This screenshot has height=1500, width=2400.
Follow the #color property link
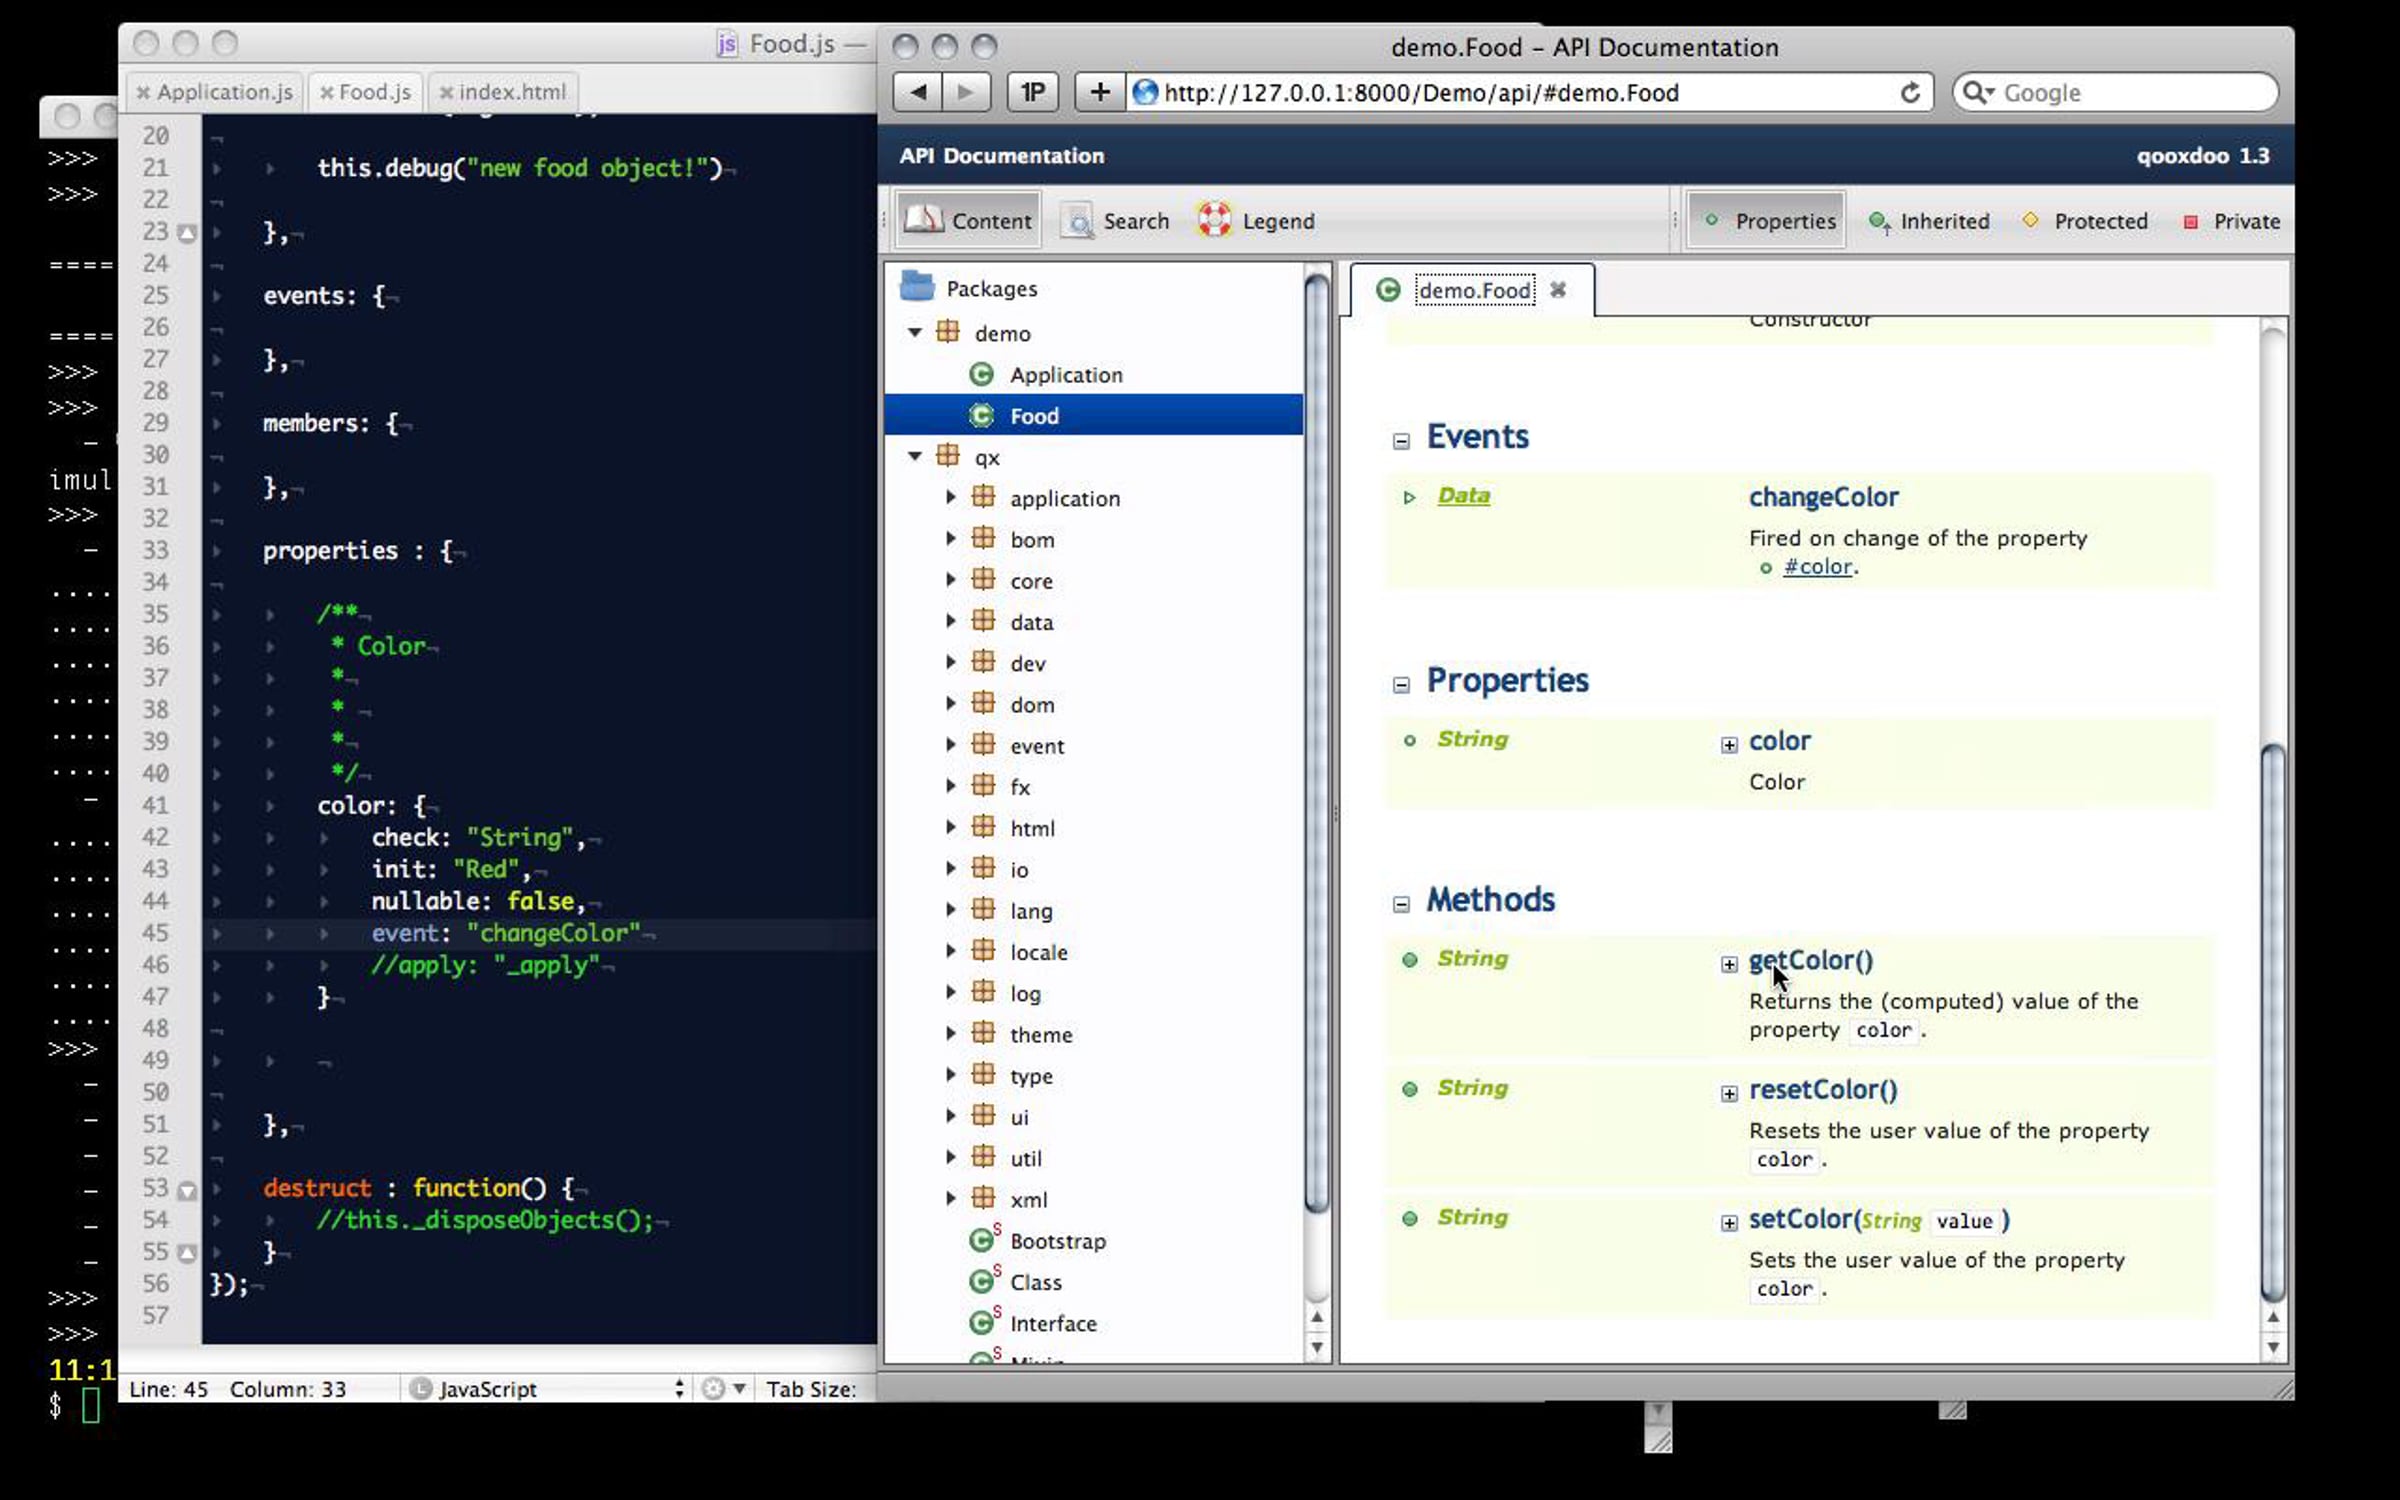[x=1817, y=567]
